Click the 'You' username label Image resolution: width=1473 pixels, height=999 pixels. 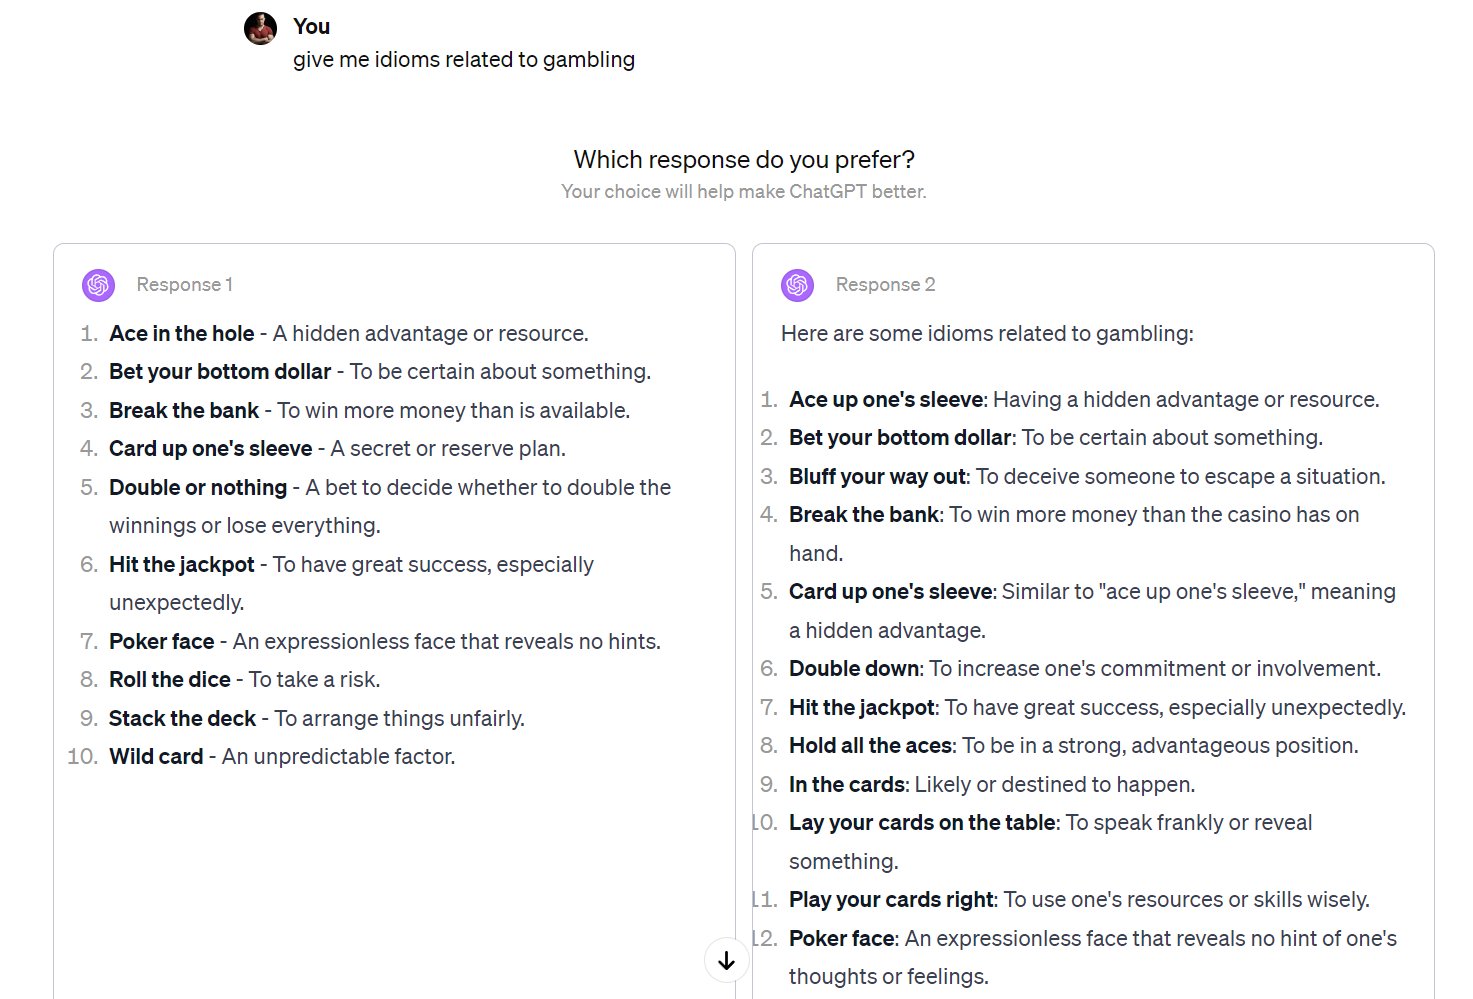tap(311, 26)
